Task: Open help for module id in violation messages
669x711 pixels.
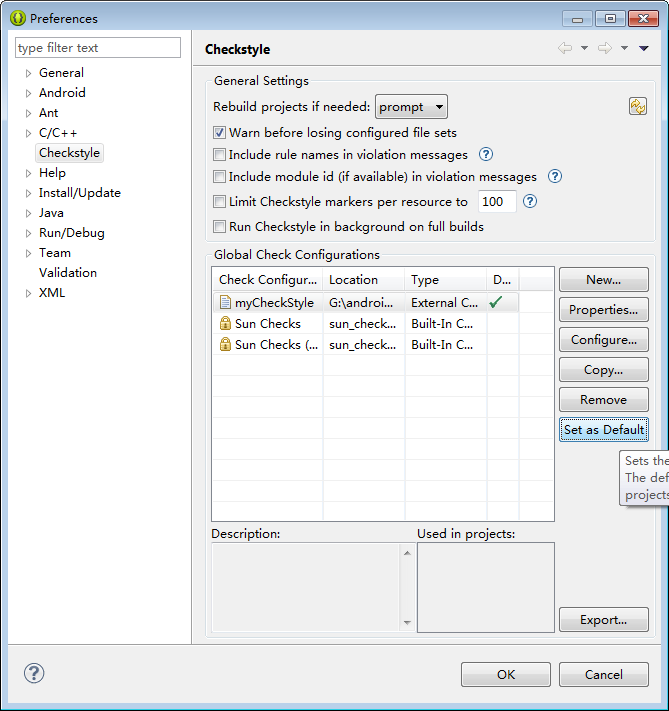Action: (x=555, y=176)
